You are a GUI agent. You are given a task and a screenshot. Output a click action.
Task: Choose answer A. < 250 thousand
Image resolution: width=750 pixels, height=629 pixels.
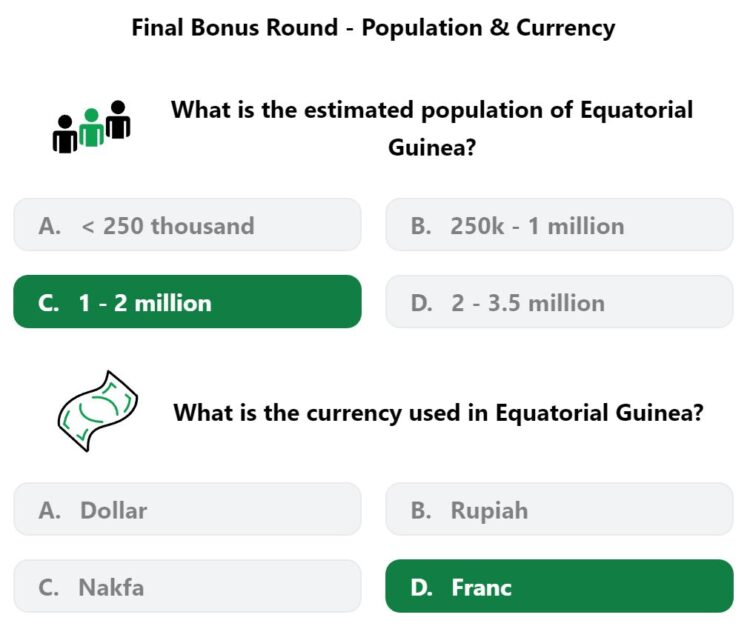[x=188, y=225]
